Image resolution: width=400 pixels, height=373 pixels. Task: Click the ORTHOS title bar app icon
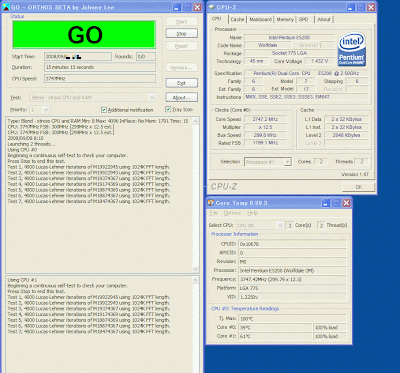tap(6, 7)
